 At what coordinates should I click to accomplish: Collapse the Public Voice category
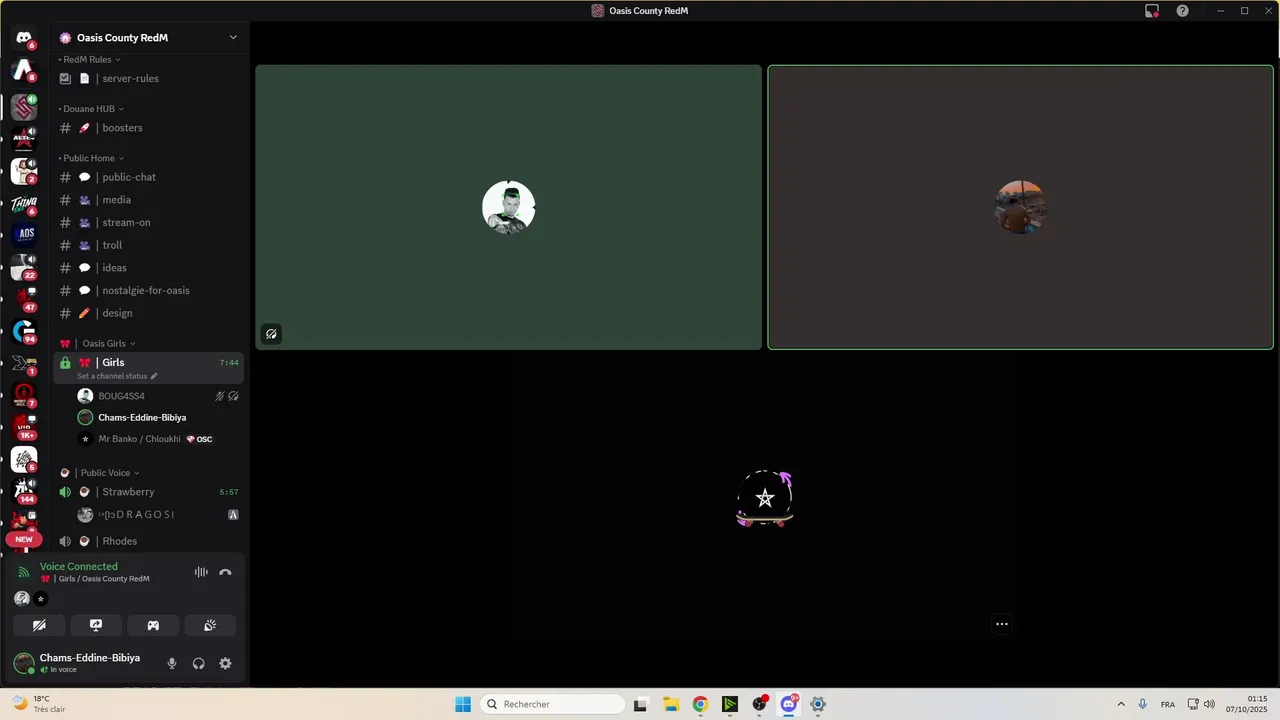tap(100, 473)
